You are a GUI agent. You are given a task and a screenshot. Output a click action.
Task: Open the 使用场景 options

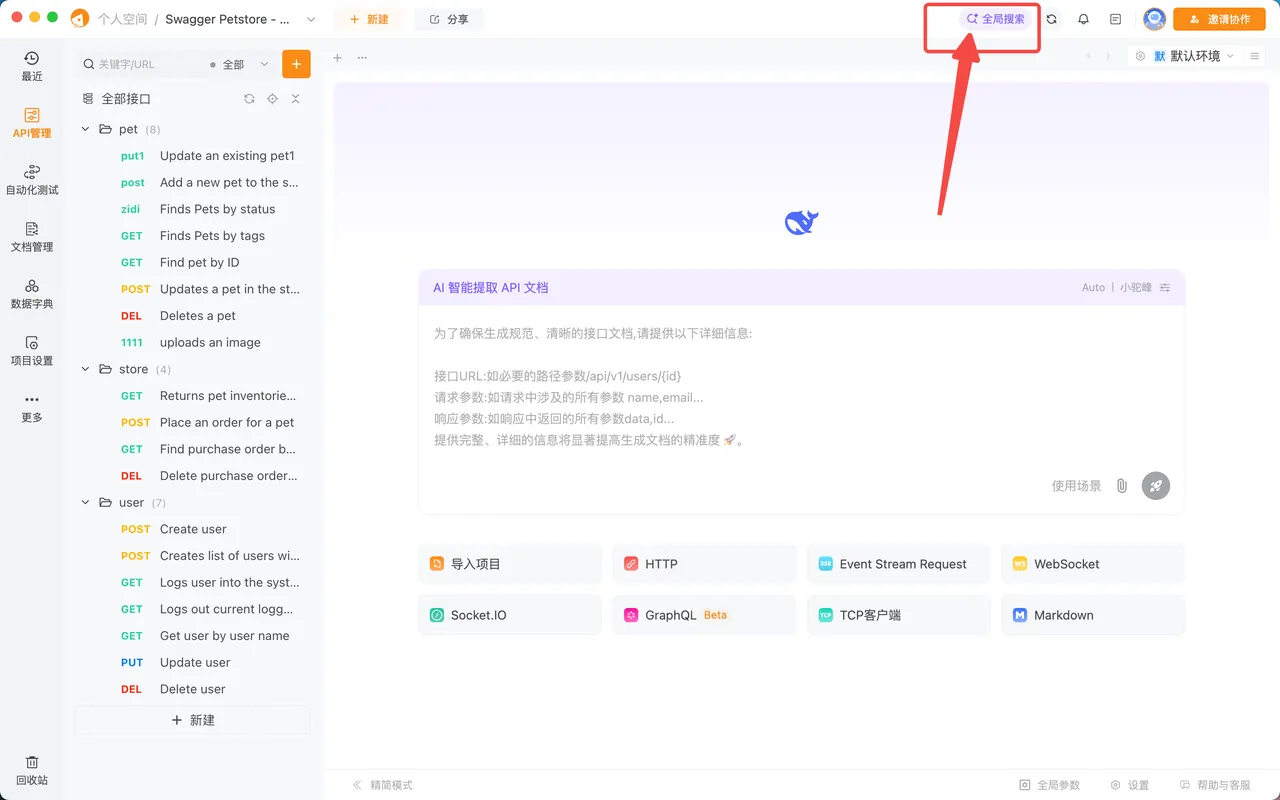tap(1076, 486)
